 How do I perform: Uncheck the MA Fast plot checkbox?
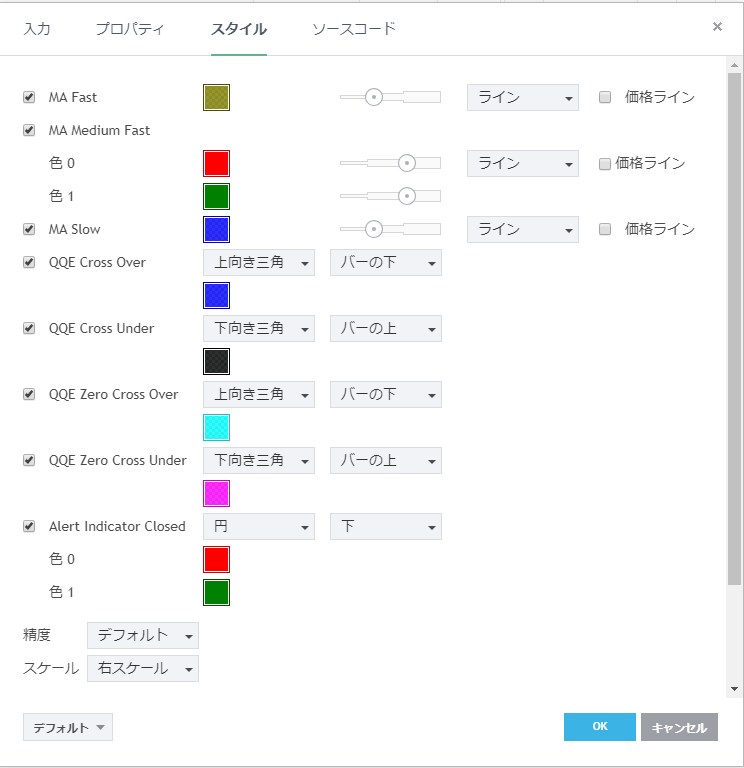[x=29, y=97]
